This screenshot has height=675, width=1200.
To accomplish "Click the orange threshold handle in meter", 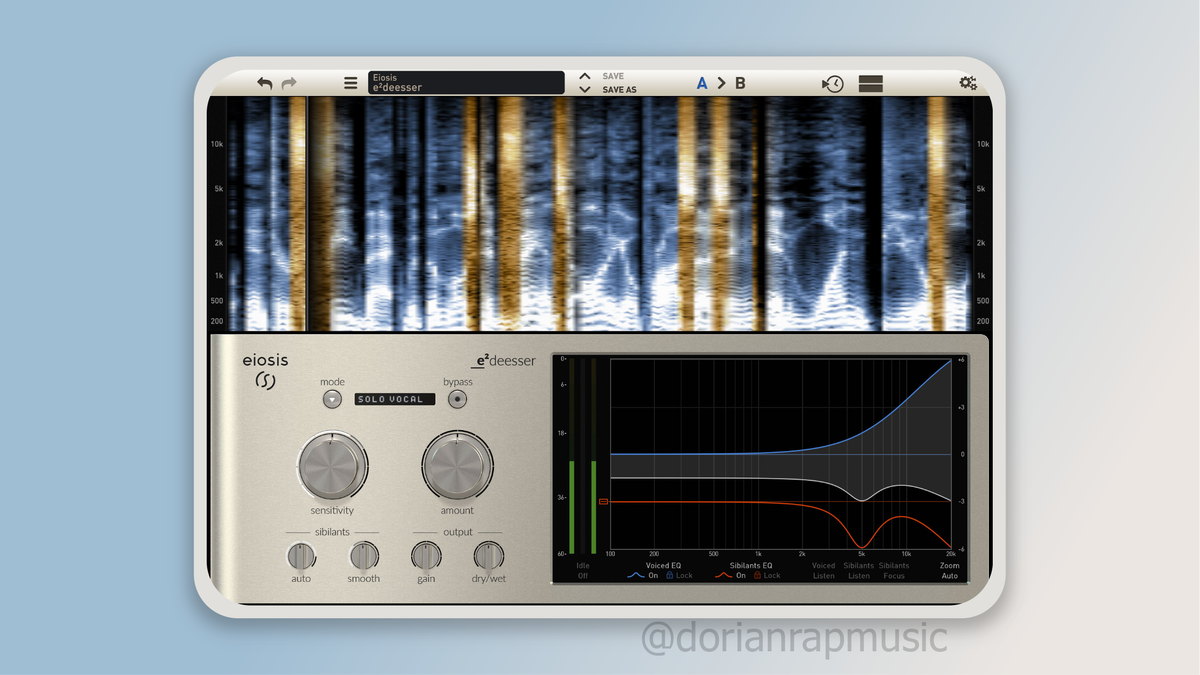I will pyautogui.click(x=603, y=501).
